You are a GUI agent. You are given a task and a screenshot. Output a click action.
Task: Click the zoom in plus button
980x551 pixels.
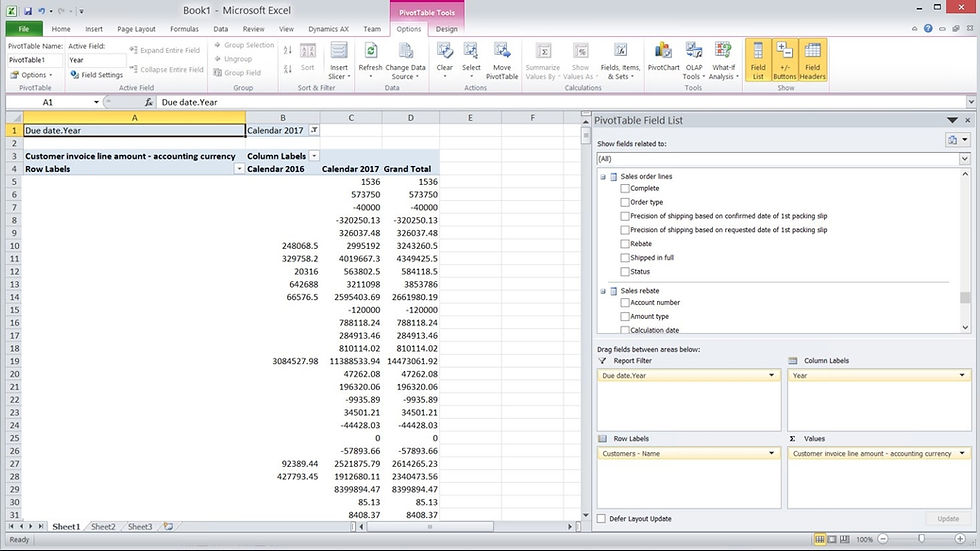pyautogui.click(x=960, y=539)
